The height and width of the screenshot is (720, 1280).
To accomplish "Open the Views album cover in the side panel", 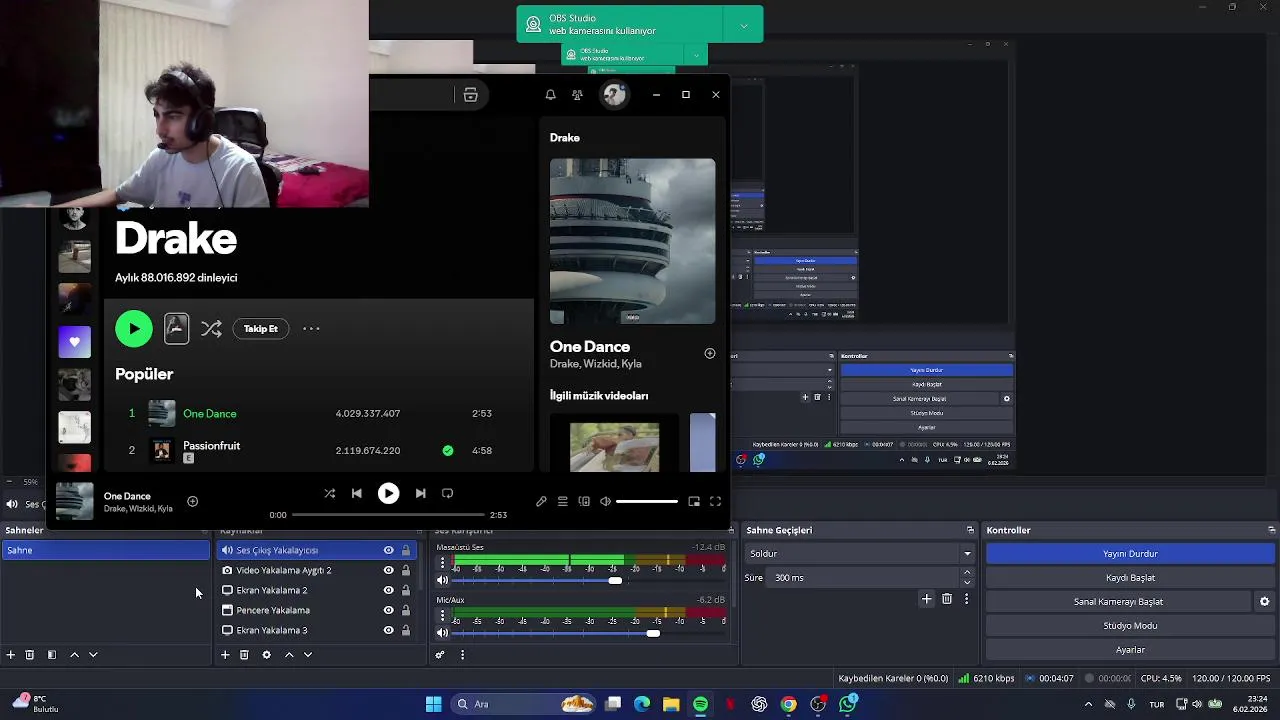I will click(632, 241).
